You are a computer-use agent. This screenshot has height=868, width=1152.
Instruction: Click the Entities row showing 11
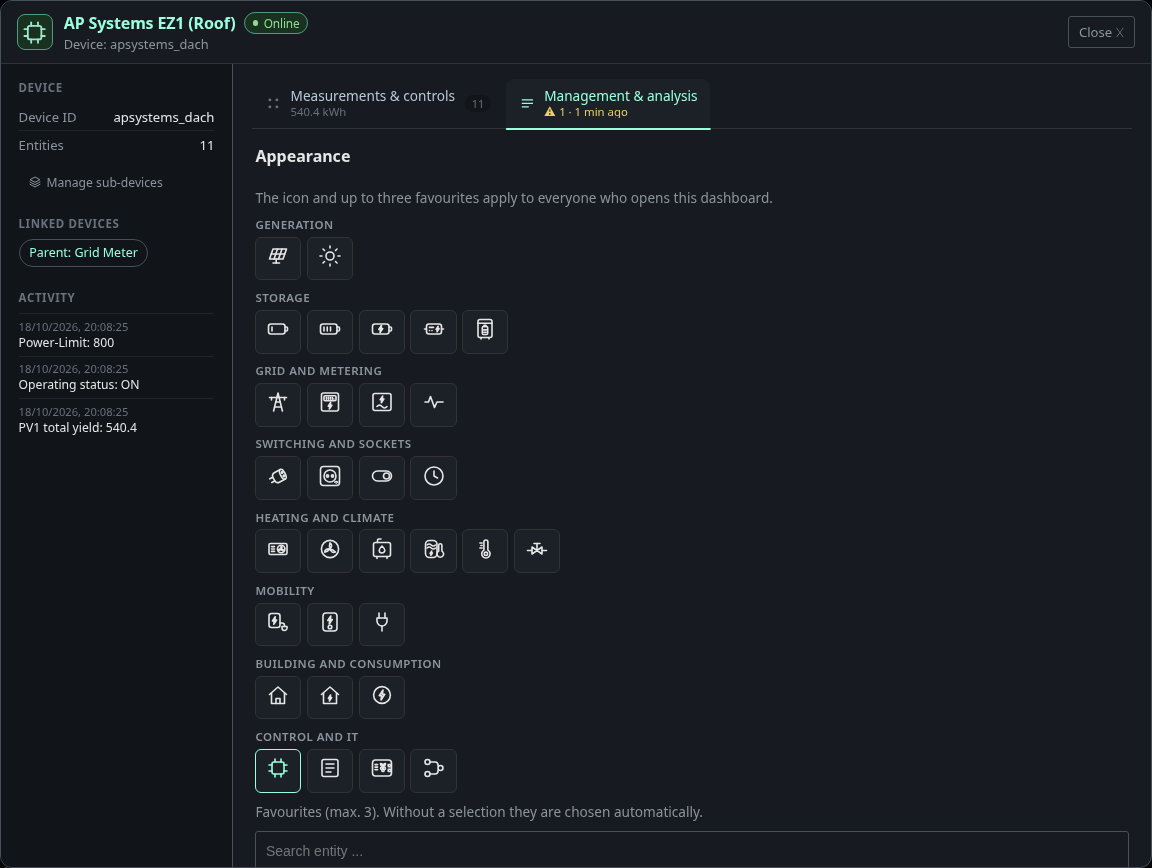pyautogui.click(x=116, y=146)
